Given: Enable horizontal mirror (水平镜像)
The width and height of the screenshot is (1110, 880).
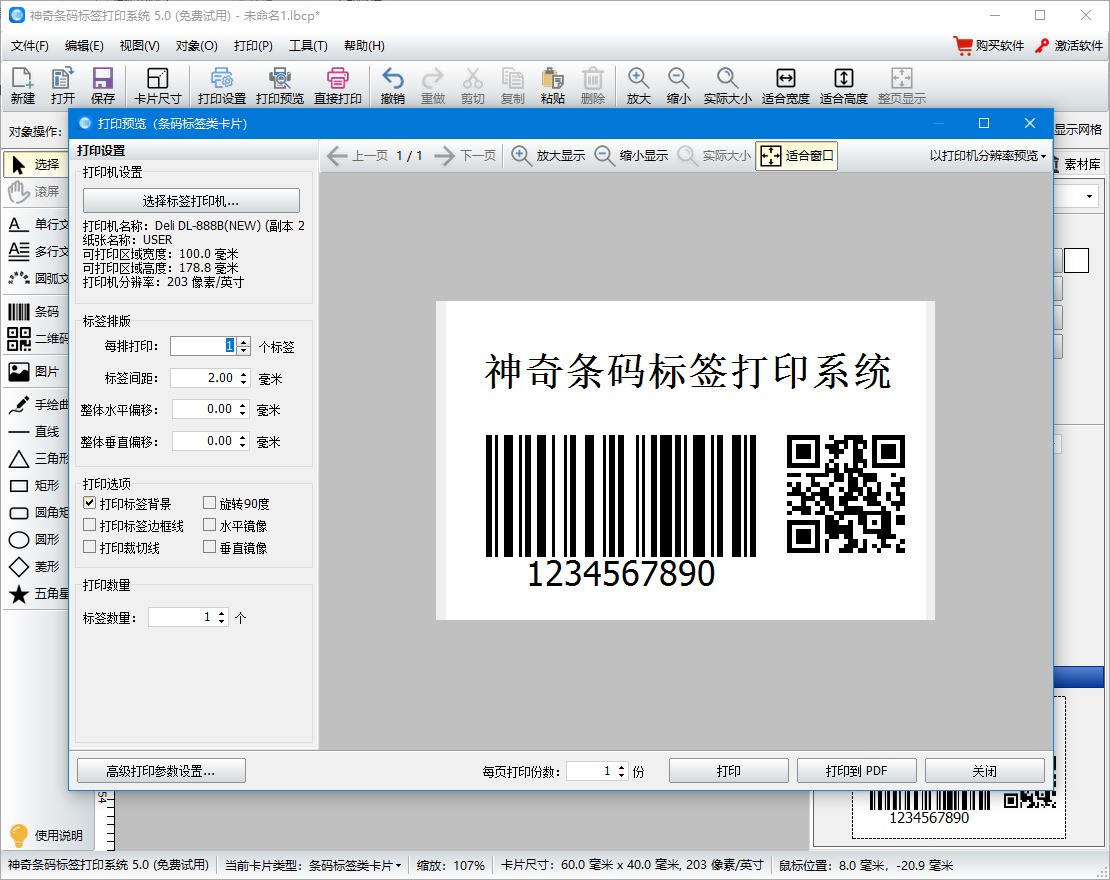Looking at the screenshot, I should click(209, 525).
